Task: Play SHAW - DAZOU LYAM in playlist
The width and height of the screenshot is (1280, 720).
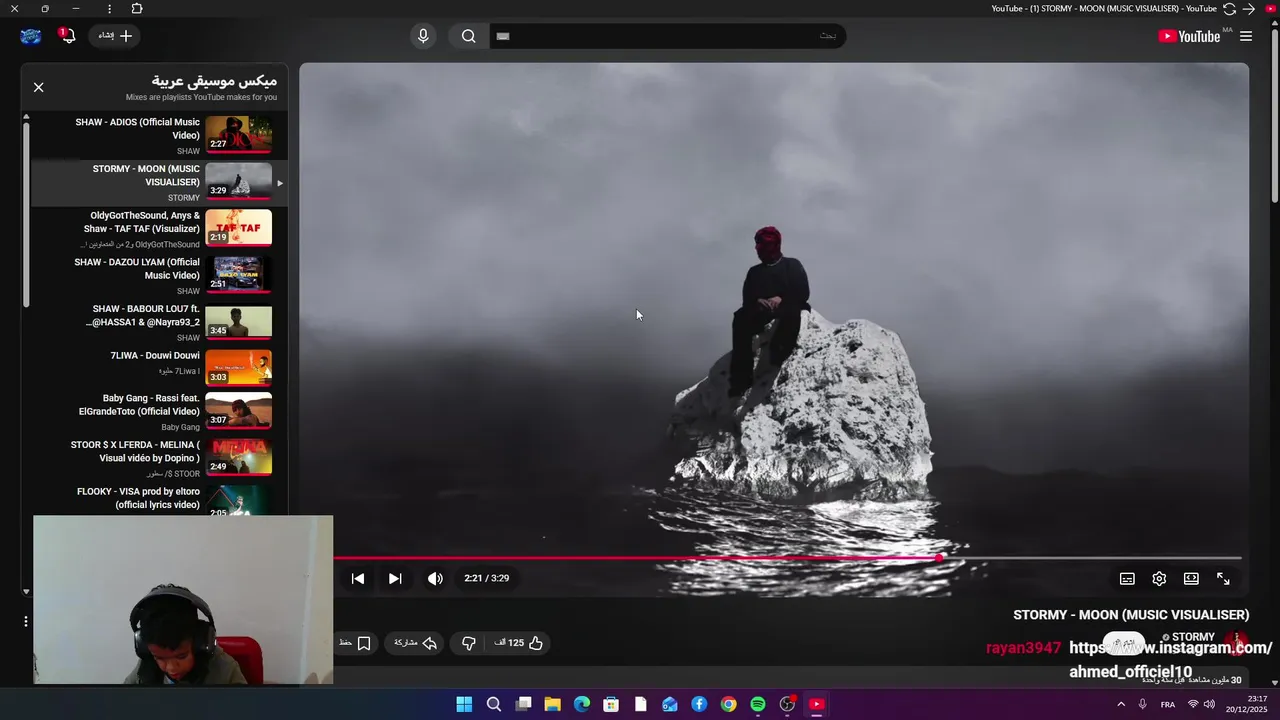Action: tap(160, 275)
